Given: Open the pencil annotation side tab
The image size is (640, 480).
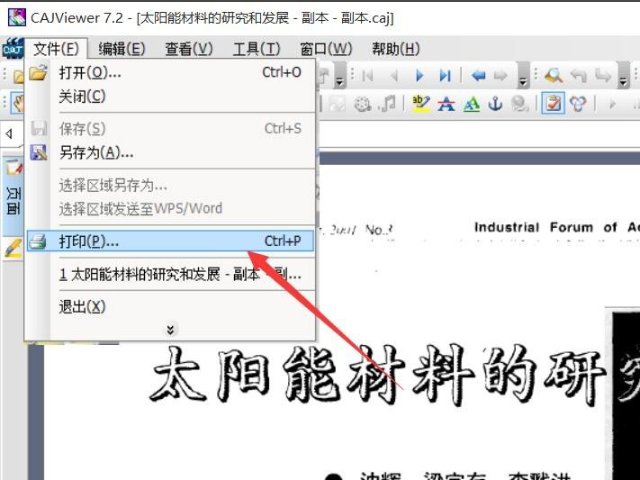Looking at the screenshot, I should (x=13, y=249).
